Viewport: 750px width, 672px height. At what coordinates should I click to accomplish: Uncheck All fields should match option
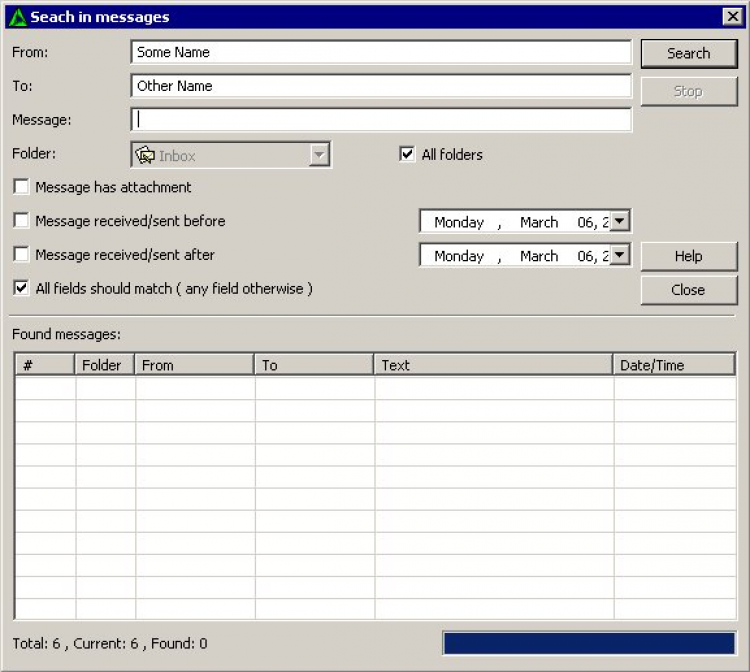[21, 288]
